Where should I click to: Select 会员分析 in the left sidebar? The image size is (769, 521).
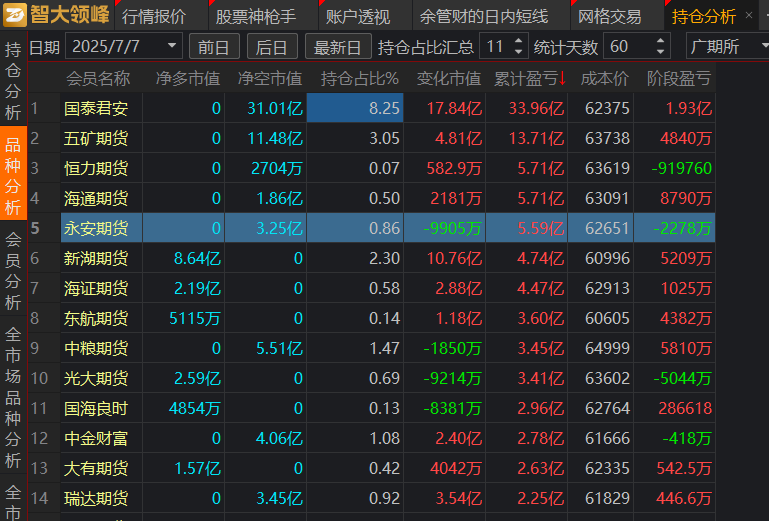(x=13, y=271)
